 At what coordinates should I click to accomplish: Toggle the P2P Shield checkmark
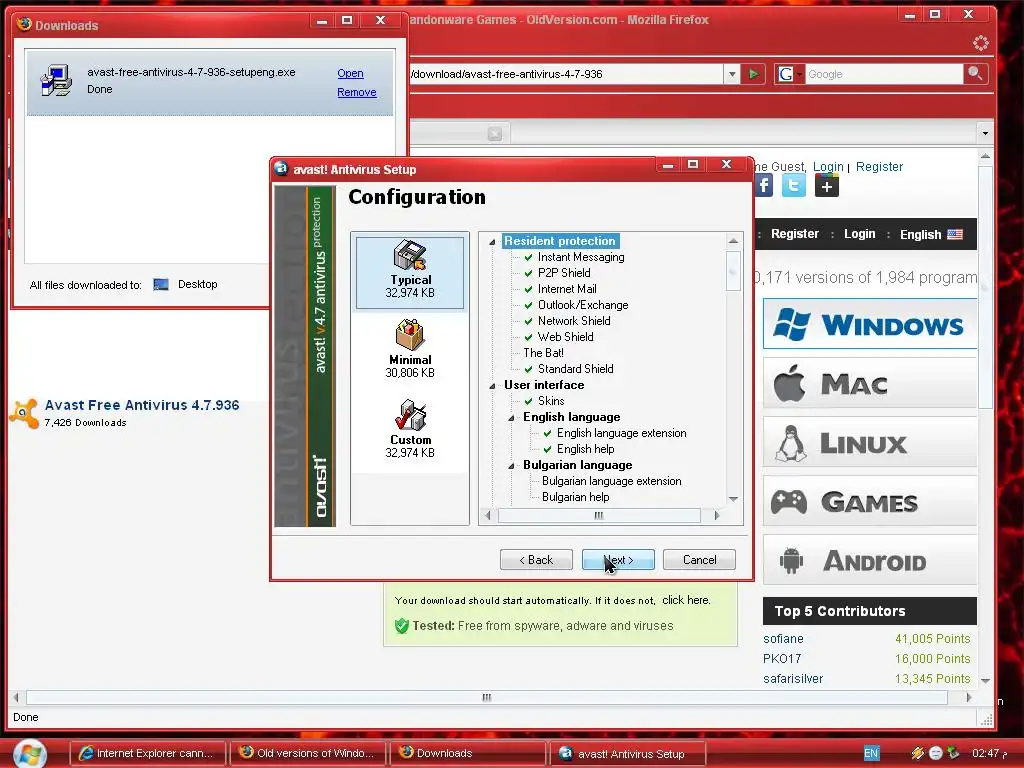528,273
